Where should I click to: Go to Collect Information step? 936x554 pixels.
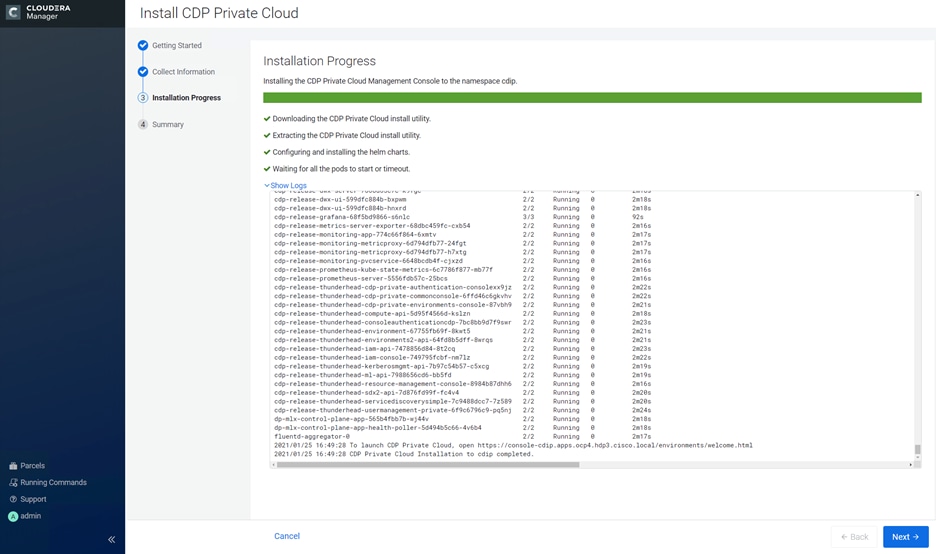click(183, 72)
